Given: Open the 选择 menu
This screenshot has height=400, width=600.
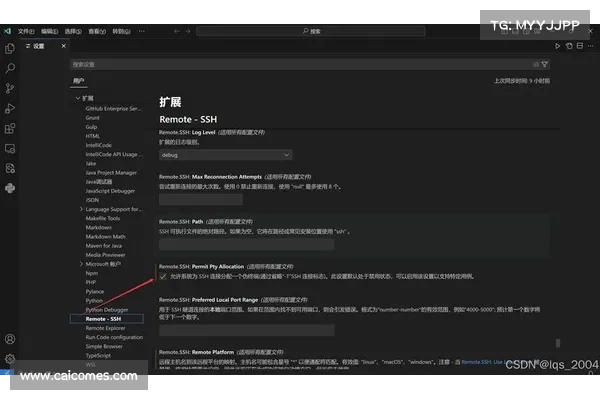Looking at the screenshot, I should click(73, 31).
